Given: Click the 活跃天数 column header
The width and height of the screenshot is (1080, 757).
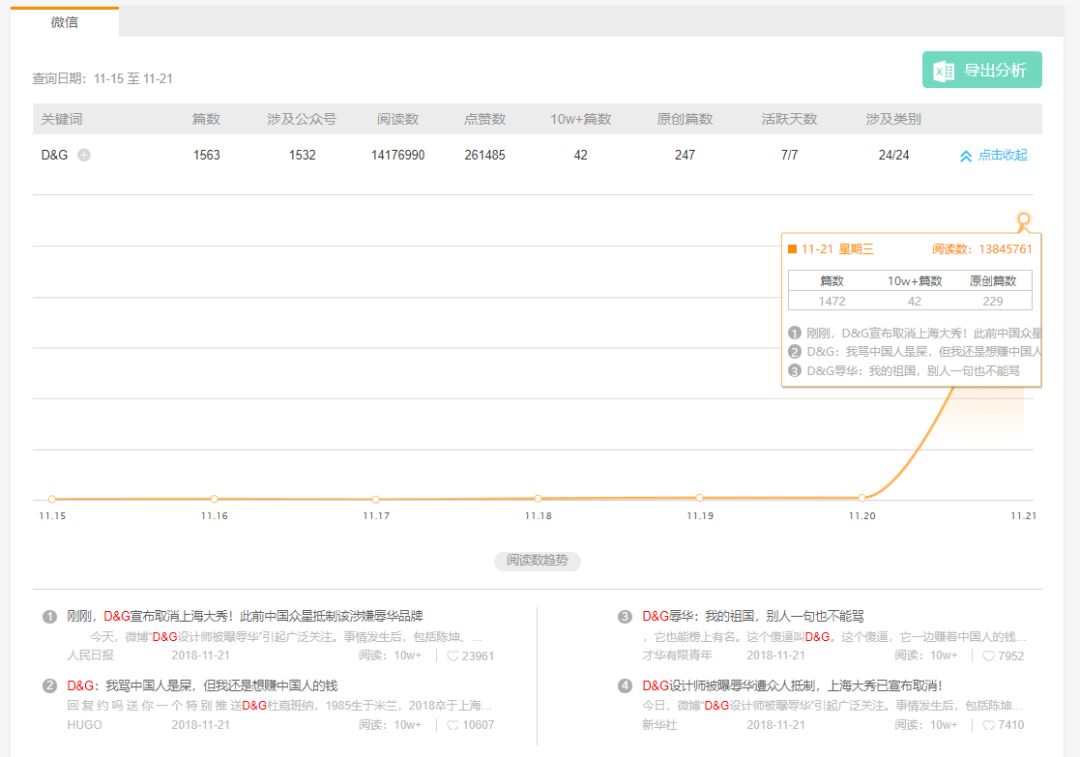Looking at the screenshot, I should click(789, 119).
